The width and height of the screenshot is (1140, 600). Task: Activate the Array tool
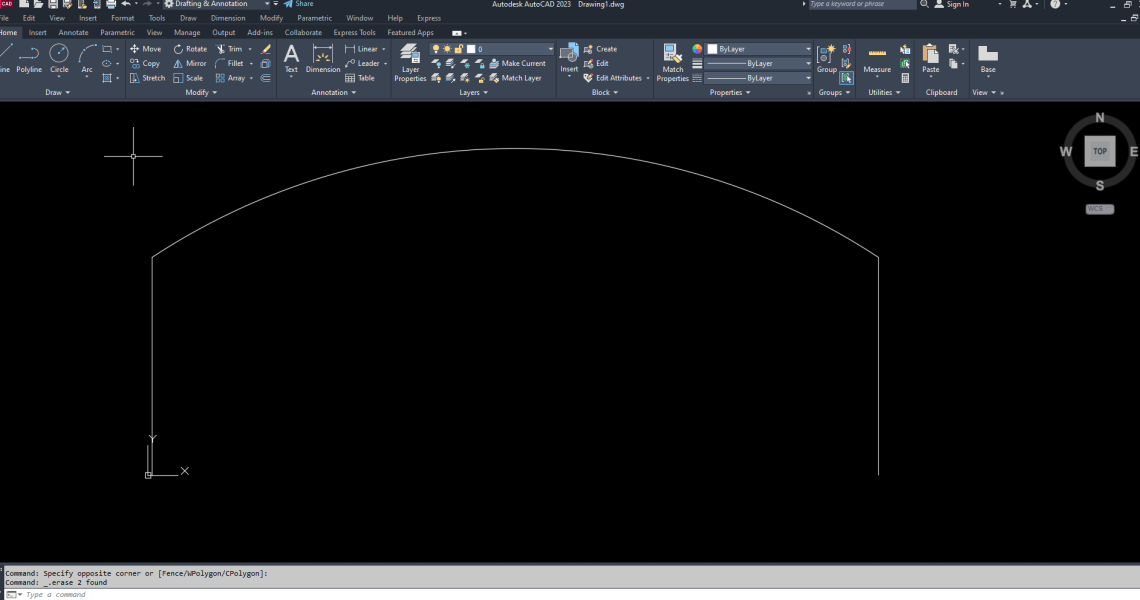tap(230, 78)
